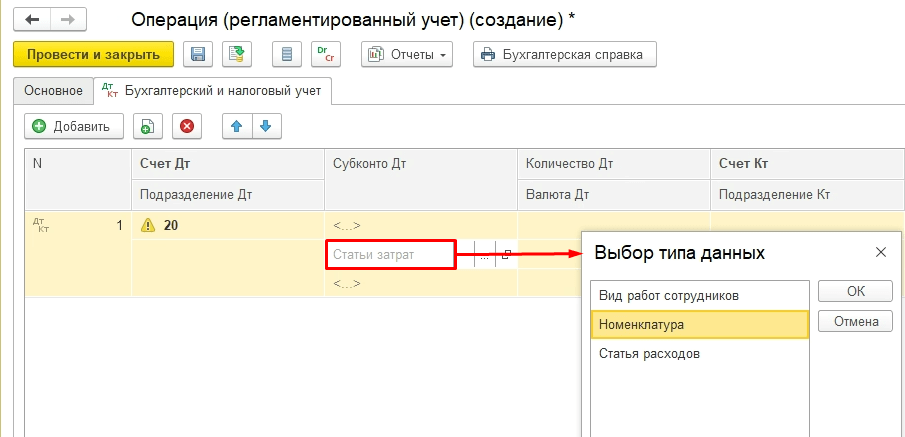Move the row up with the arrow
Viewport: 905px width, 437px height.
(237, 126)
